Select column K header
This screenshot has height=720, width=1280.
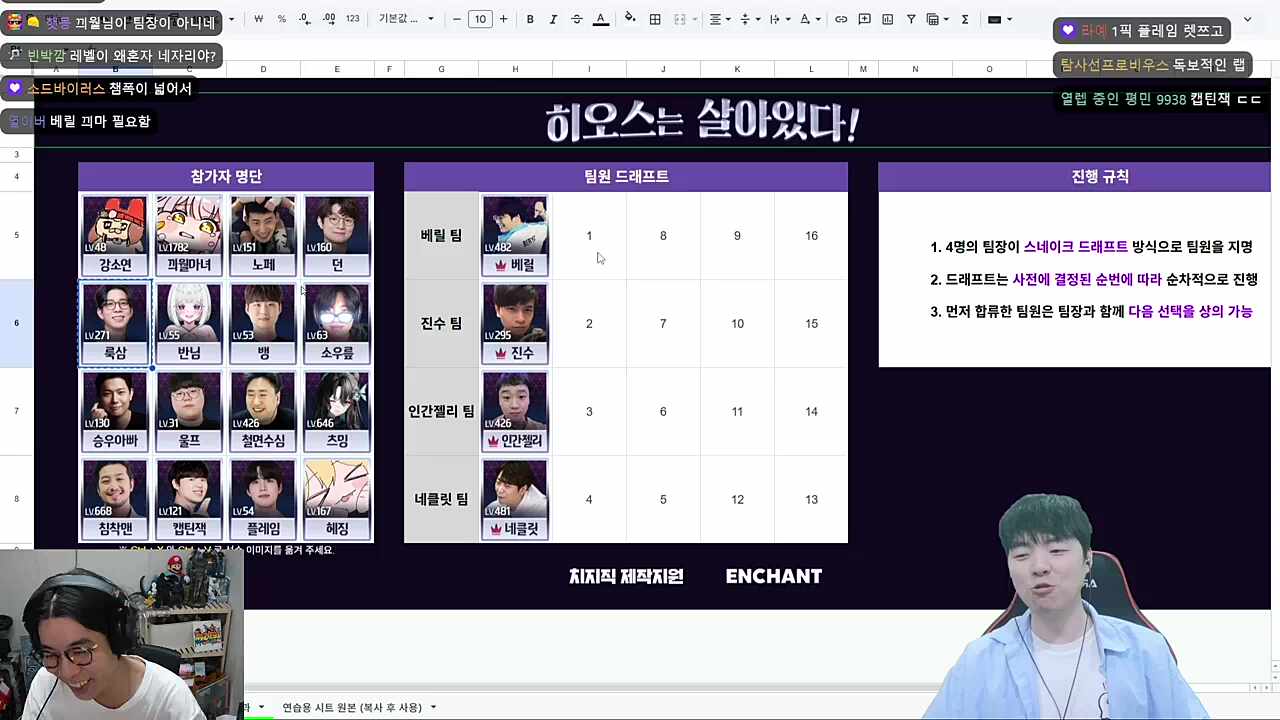[737, 69]
